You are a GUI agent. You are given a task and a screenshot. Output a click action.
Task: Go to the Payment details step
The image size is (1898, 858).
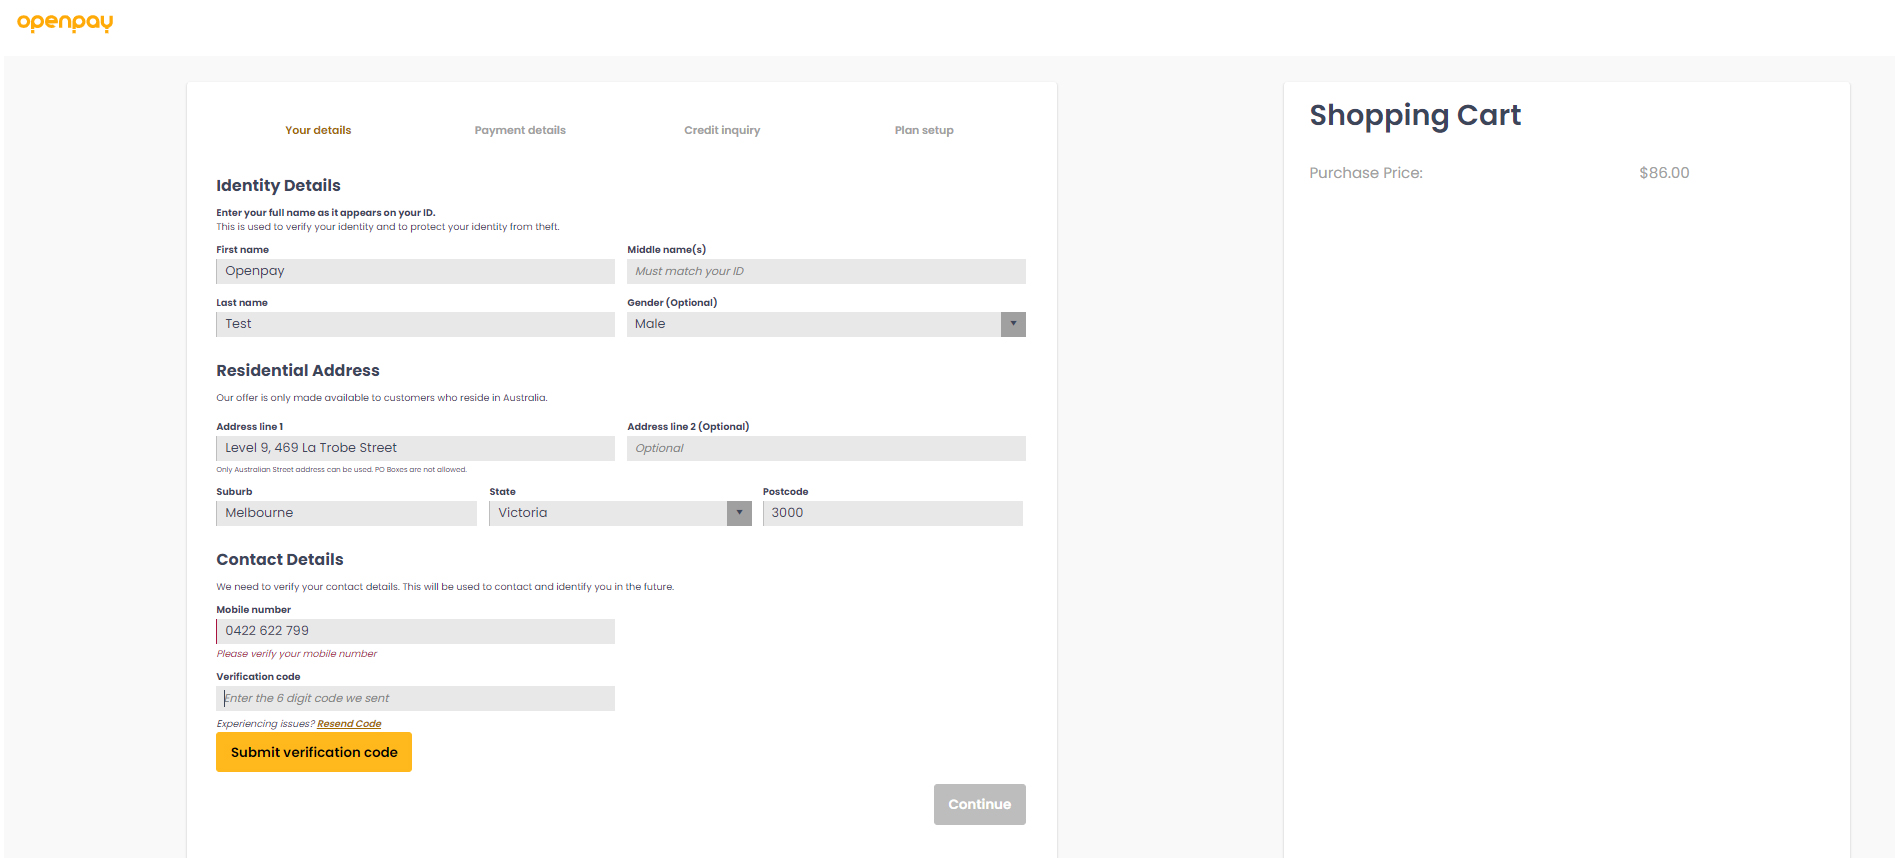pyautogui.click(x=520, y=130)
